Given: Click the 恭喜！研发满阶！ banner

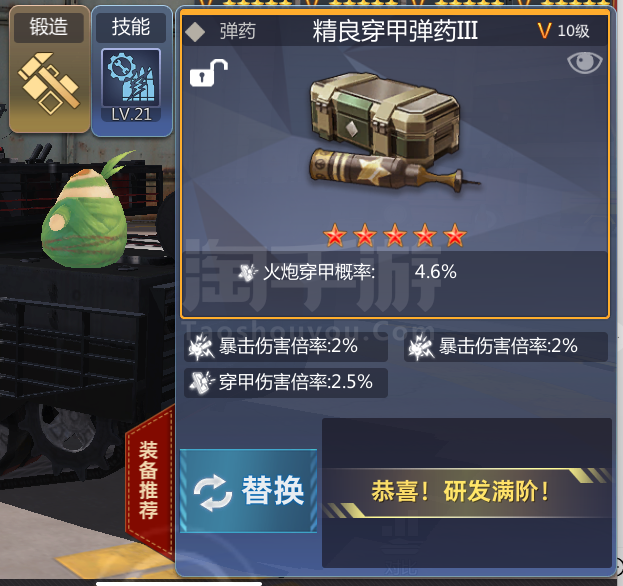Looking at the screenshot, I should (x=467, y=492).
